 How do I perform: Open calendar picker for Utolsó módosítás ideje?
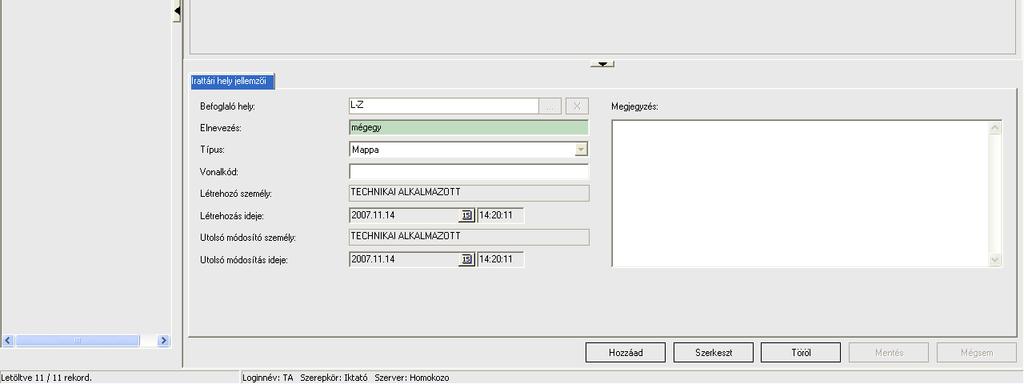467,260
